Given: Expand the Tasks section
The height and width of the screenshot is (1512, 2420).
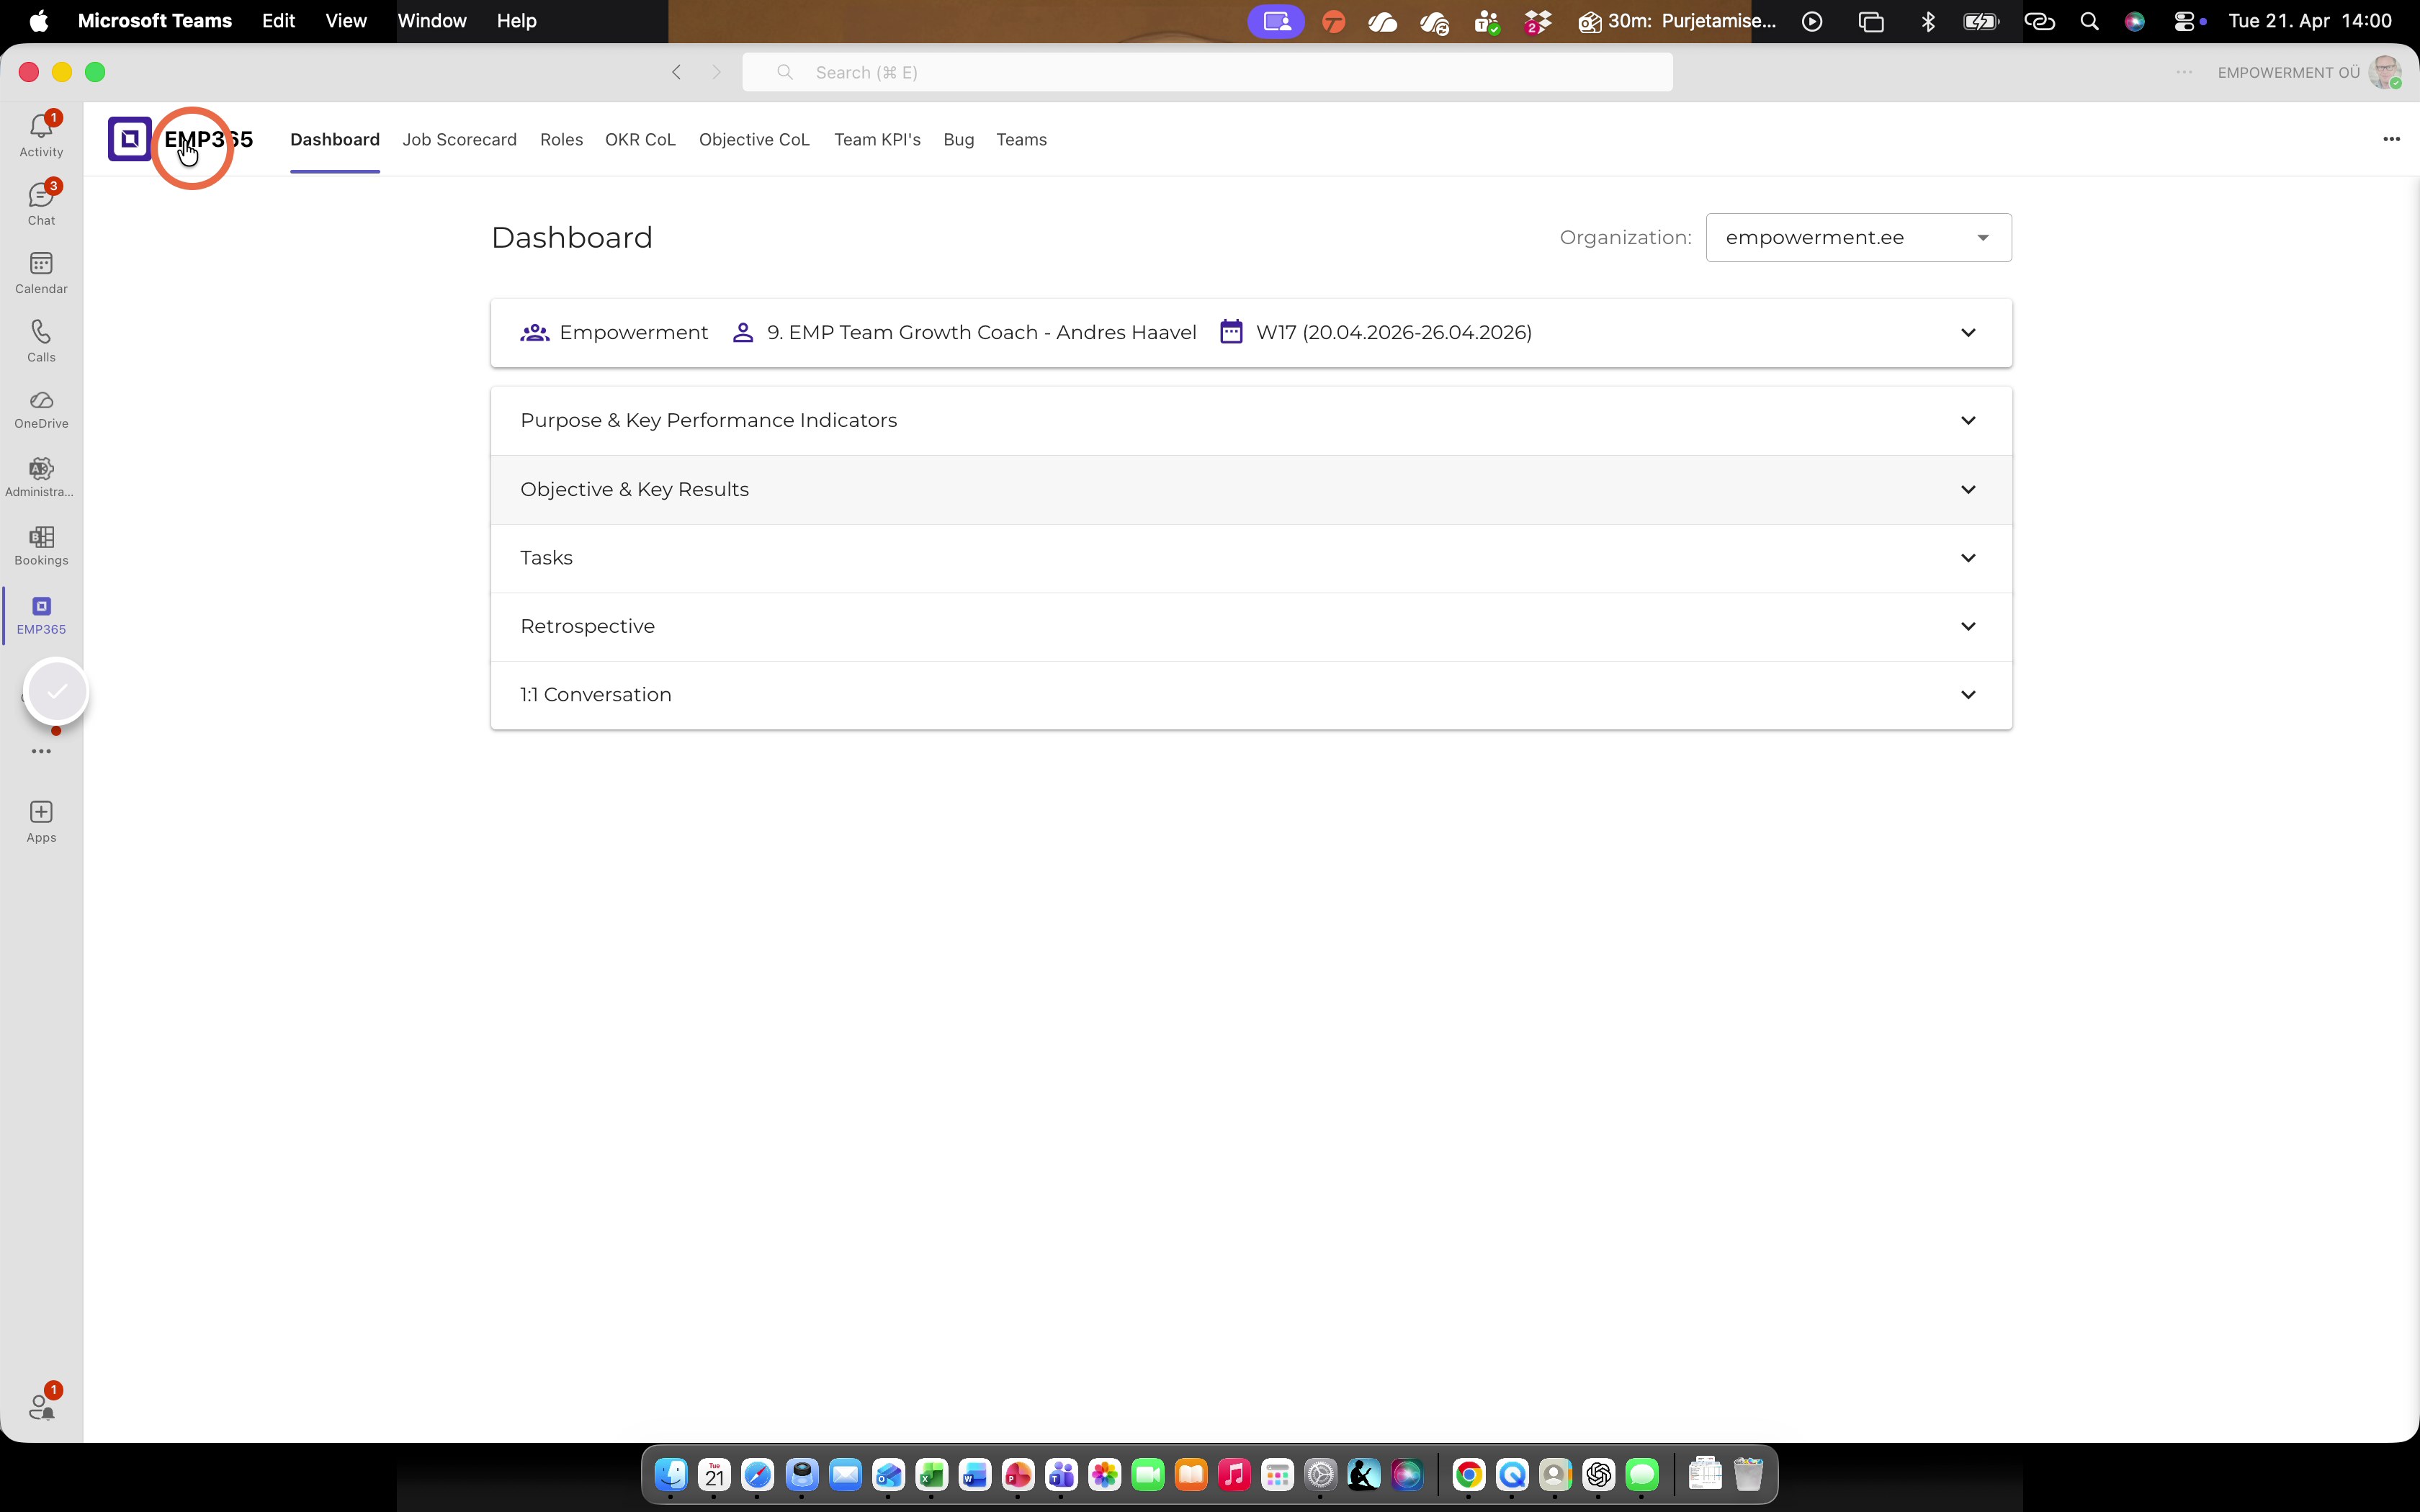Looking at the screenshot, I should coord(1251,558).
